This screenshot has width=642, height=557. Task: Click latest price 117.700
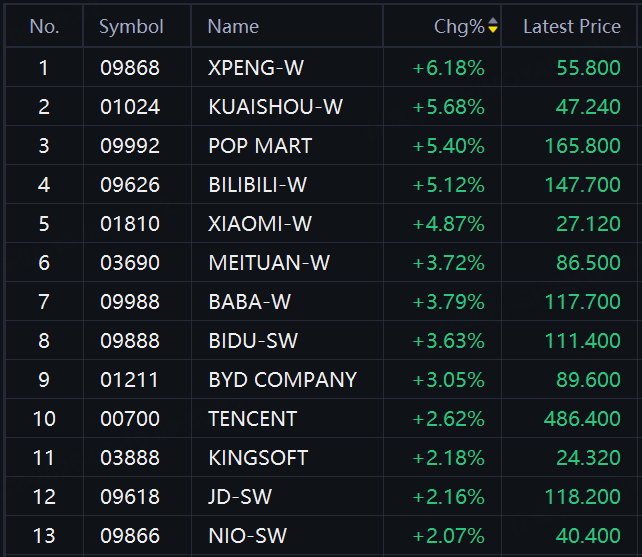tap(583, 302)
